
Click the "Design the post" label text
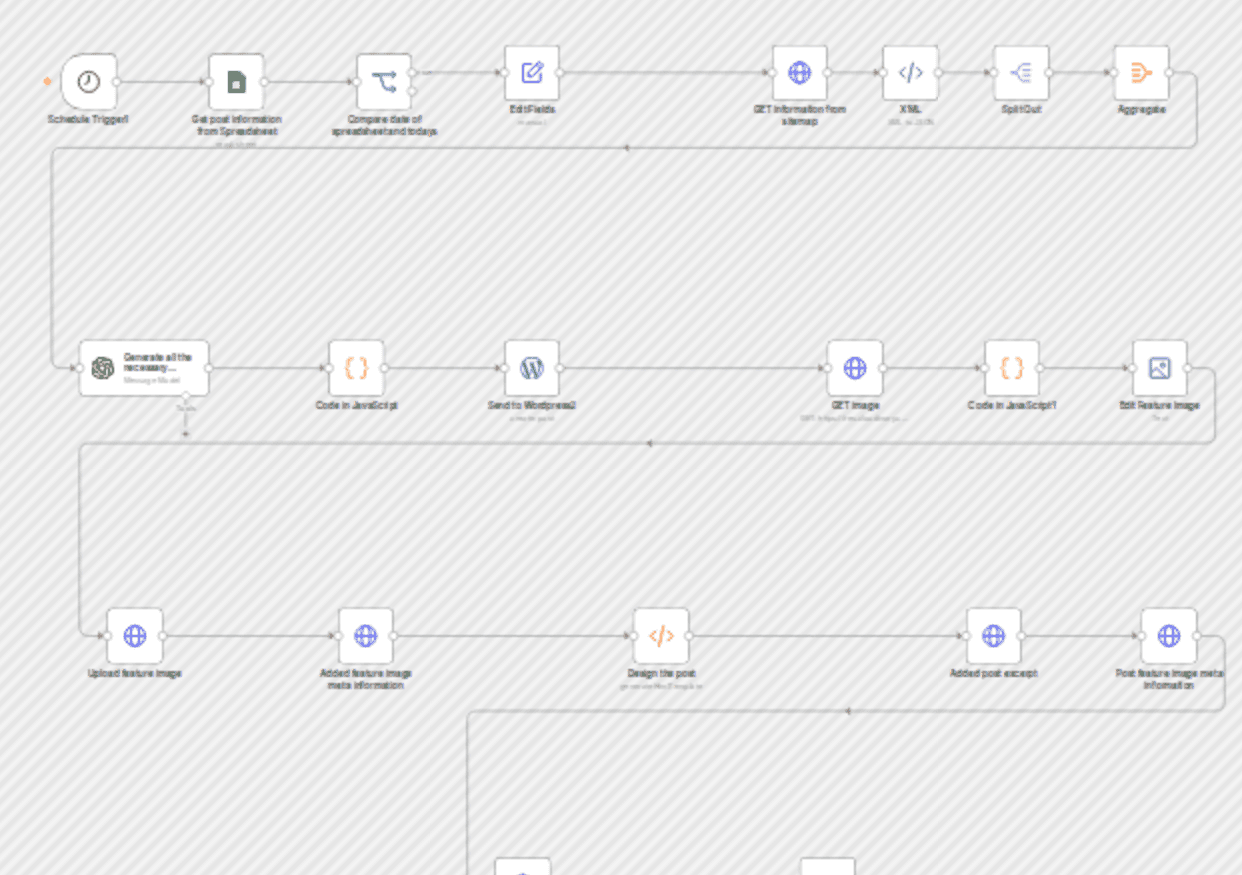[x=661, y=673]
